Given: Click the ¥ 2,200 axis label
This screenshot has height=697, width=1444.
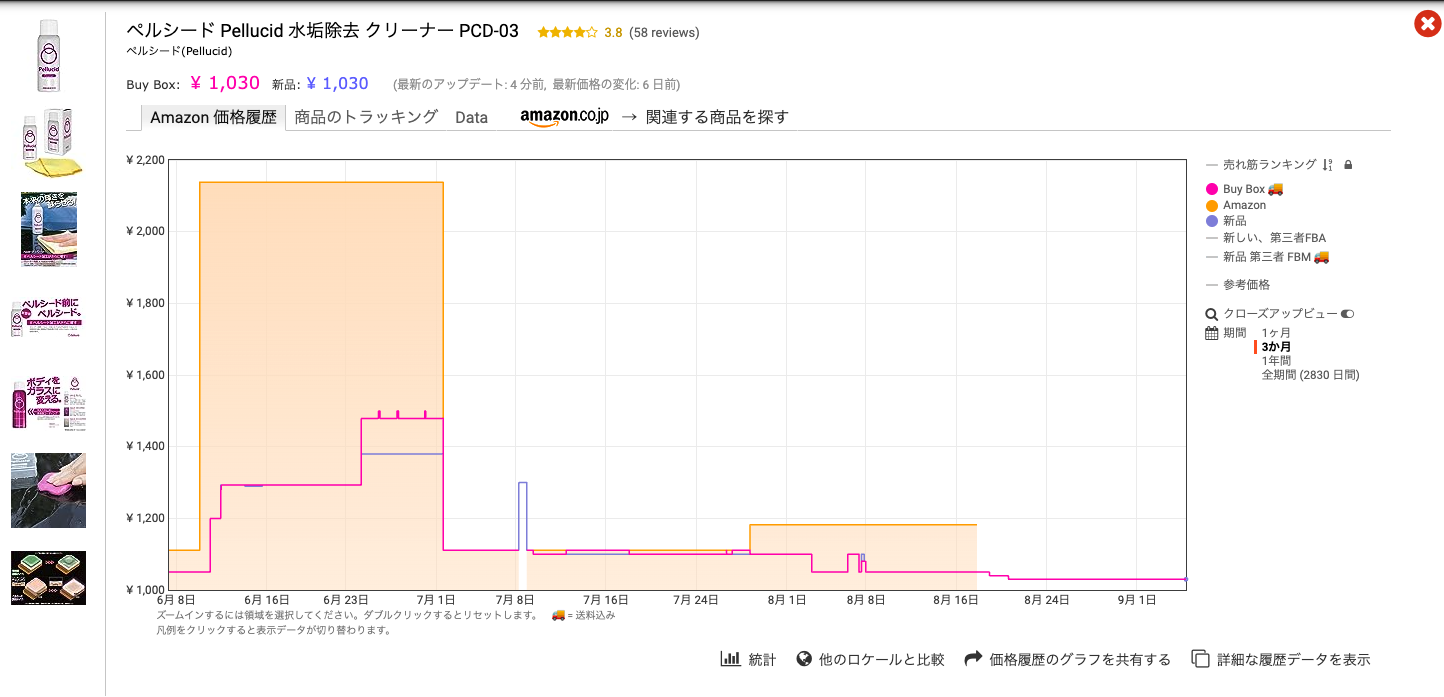Looking at the screenshot, I should click(145, 160).
